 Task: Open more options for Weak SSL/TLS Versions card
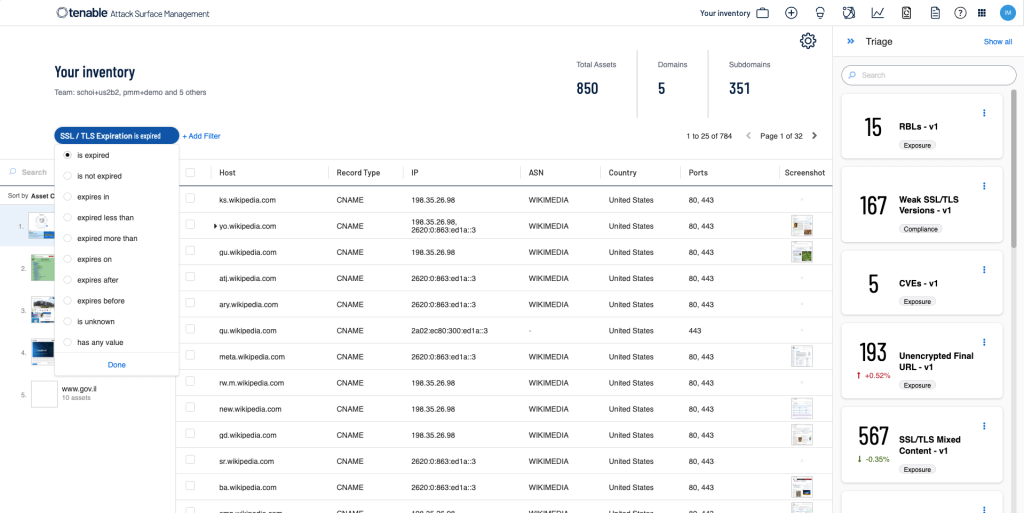[984, 186]
